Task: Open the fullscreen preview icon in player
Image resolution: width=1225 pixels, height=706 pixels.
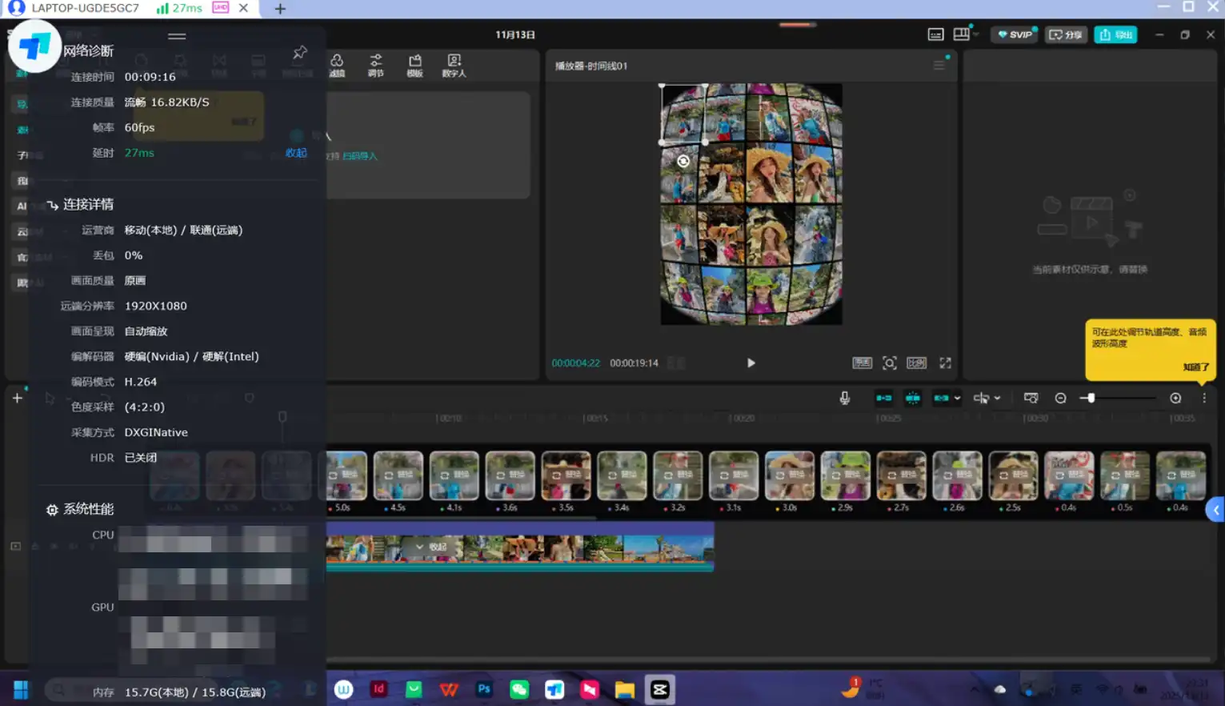Action: [945, 363]
